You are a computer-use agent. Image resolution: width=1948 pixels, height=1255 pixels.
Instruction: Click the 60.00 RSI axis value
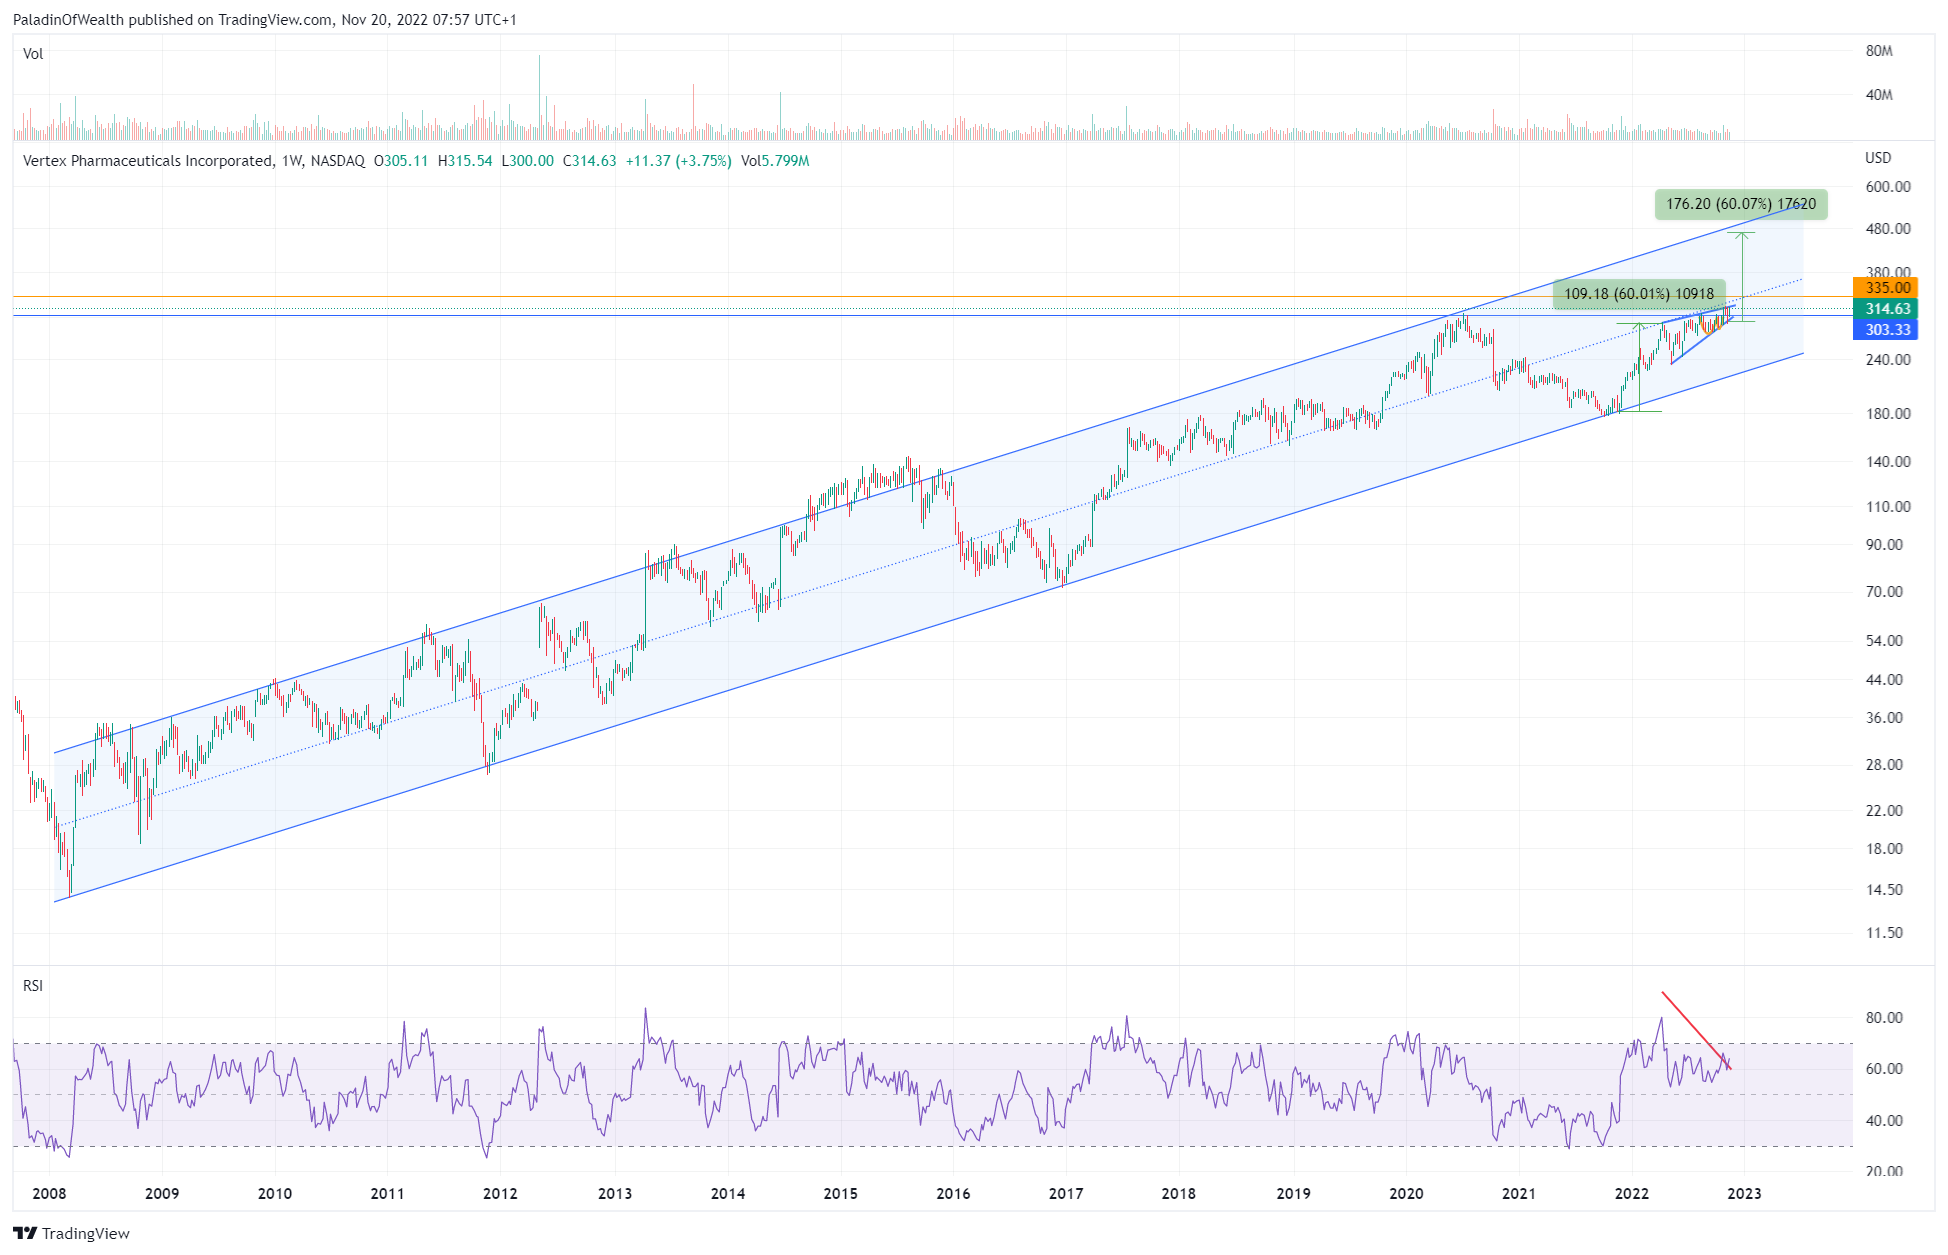[1884, 1069]
